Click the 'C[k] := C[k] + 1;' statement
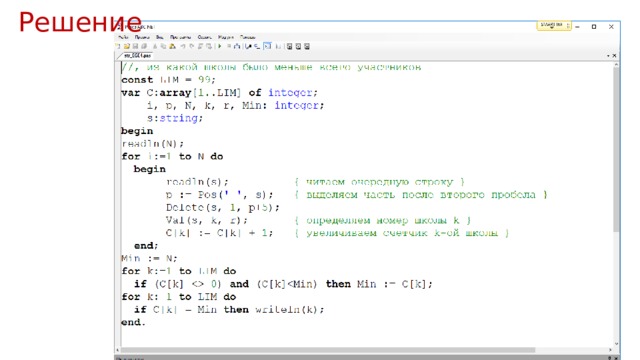 [x=219, y=233]
